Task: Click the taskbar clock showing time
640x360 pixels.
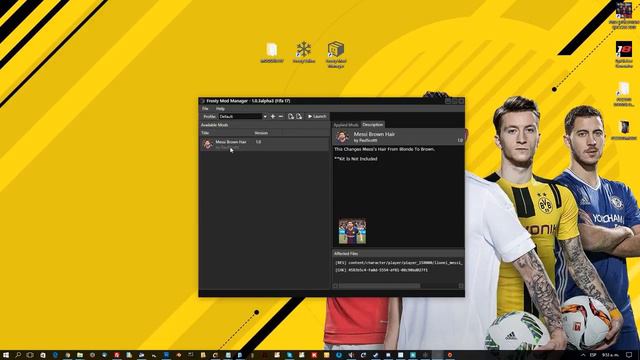Action: (x=610, y=355)
